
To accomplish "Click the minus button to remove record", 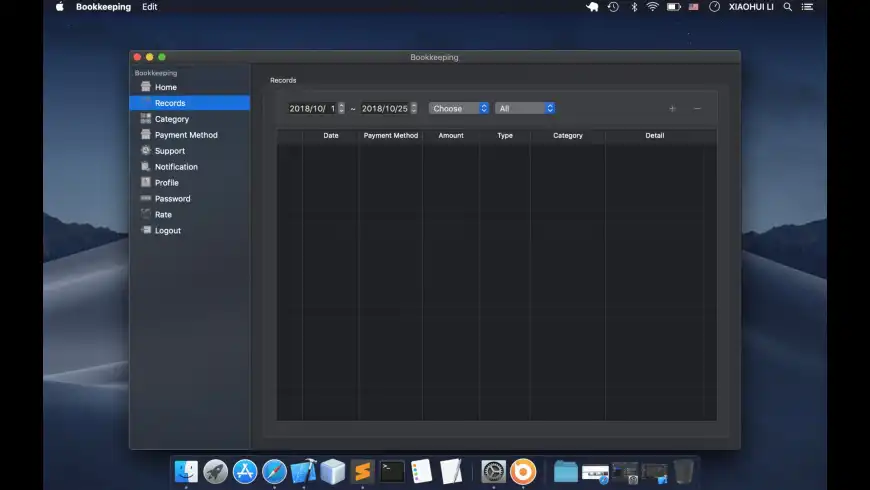I will [x=697, y=108].
